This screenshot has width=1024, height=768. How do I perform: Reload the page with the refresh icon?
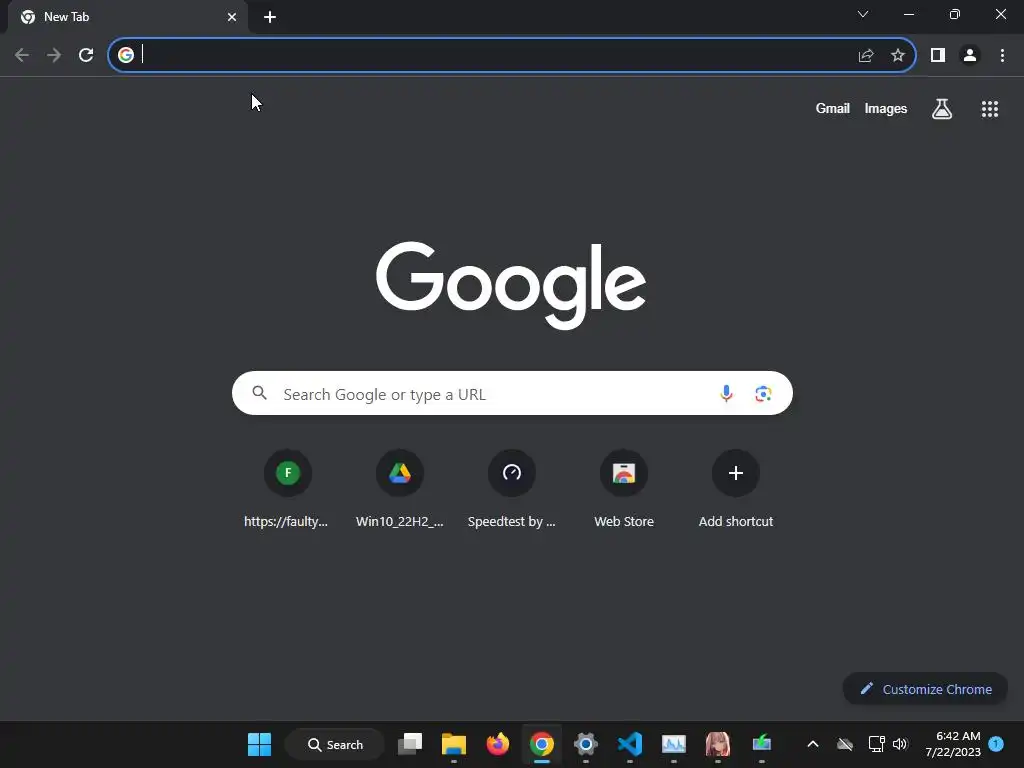click(x=86, y=55)
